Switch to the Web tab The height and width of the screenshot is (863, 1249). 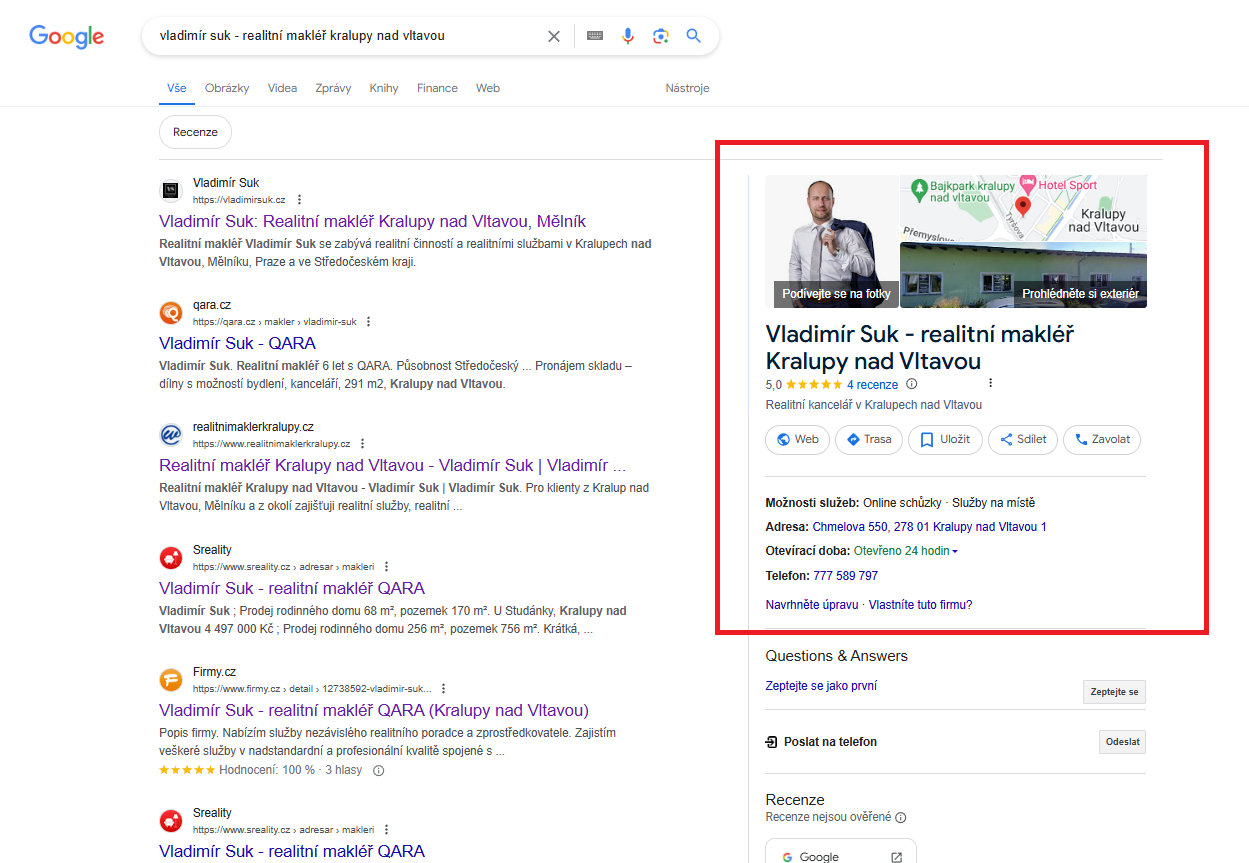(x=488, y=88)
